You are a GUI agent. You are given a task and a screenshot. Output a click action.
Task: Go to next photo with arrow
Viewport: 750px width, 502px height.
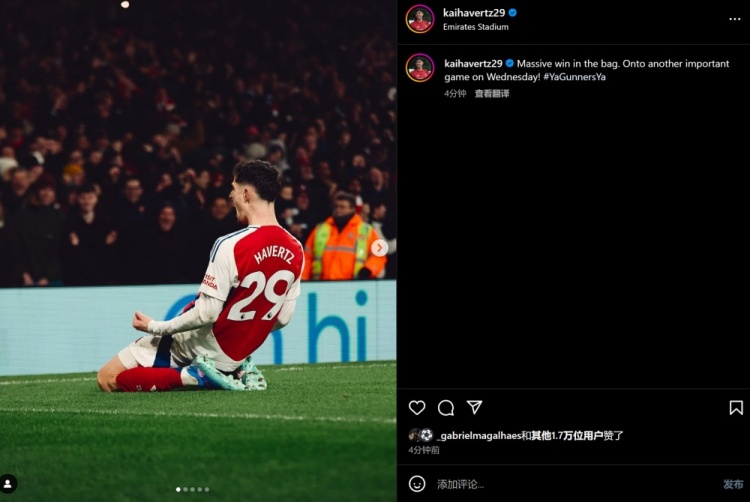pyautogui.click(x=379, y=248)
